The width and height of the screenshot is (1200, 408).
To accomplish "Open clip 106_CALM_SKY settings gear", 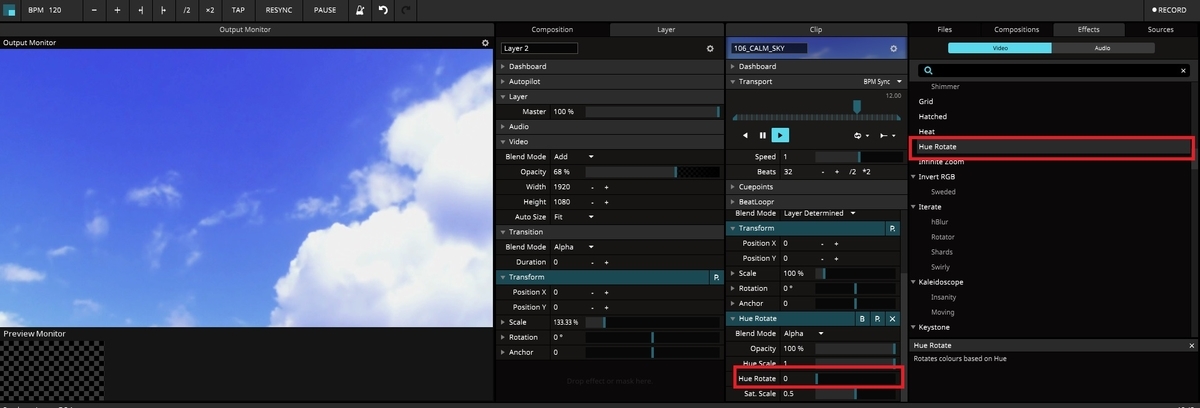I will click(x=894, y=48).
